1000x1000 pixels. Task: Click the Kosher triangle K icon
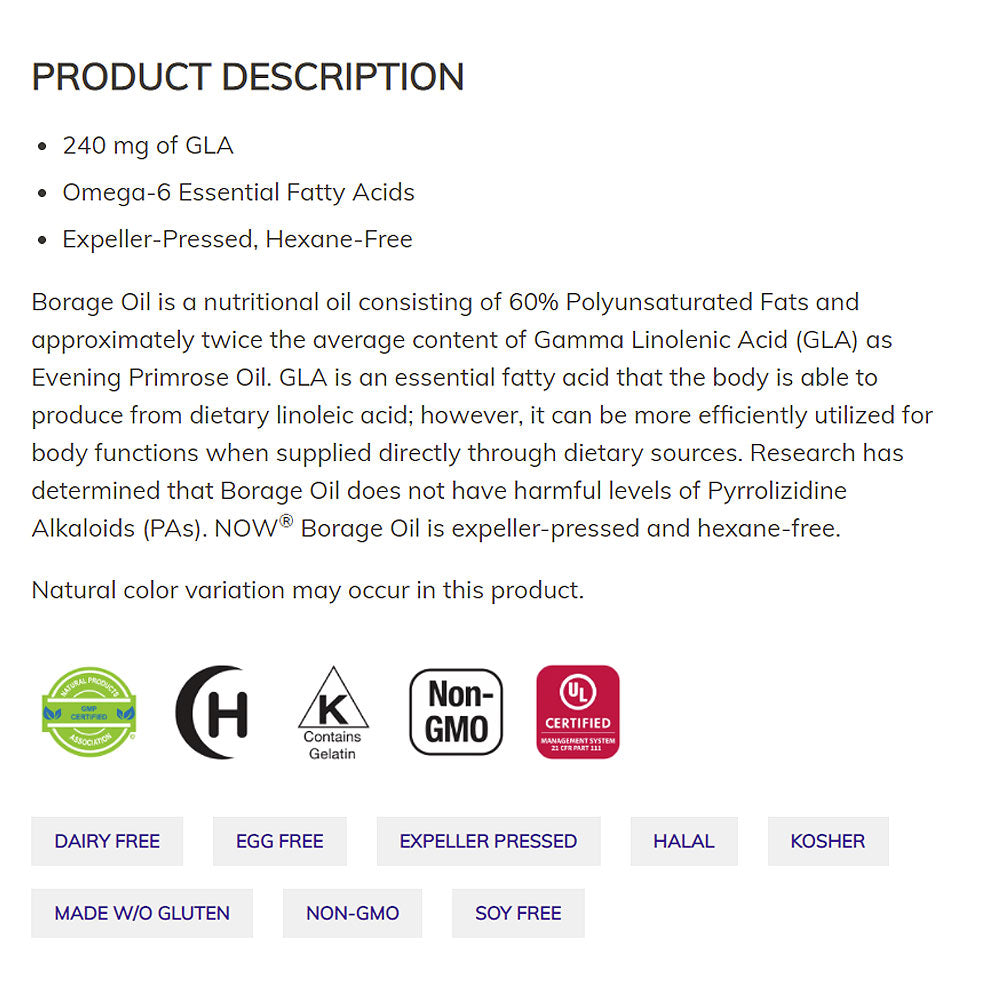coord(333,700)
